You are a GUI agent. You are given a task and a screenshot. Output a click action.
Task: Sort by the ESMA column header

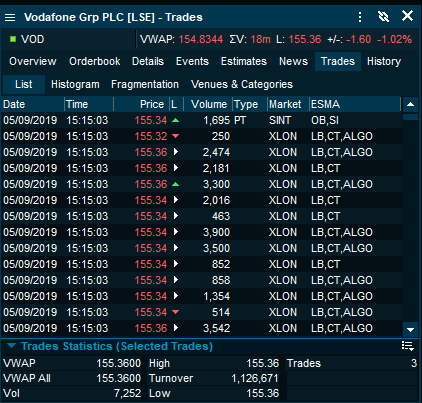(355, 104)
